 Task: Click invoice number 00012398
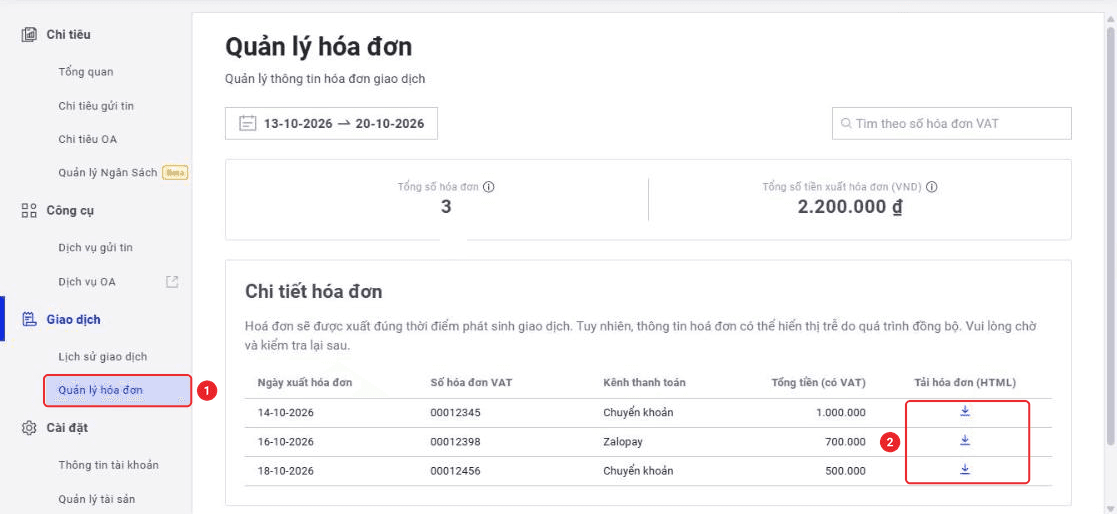coord(455,442)
